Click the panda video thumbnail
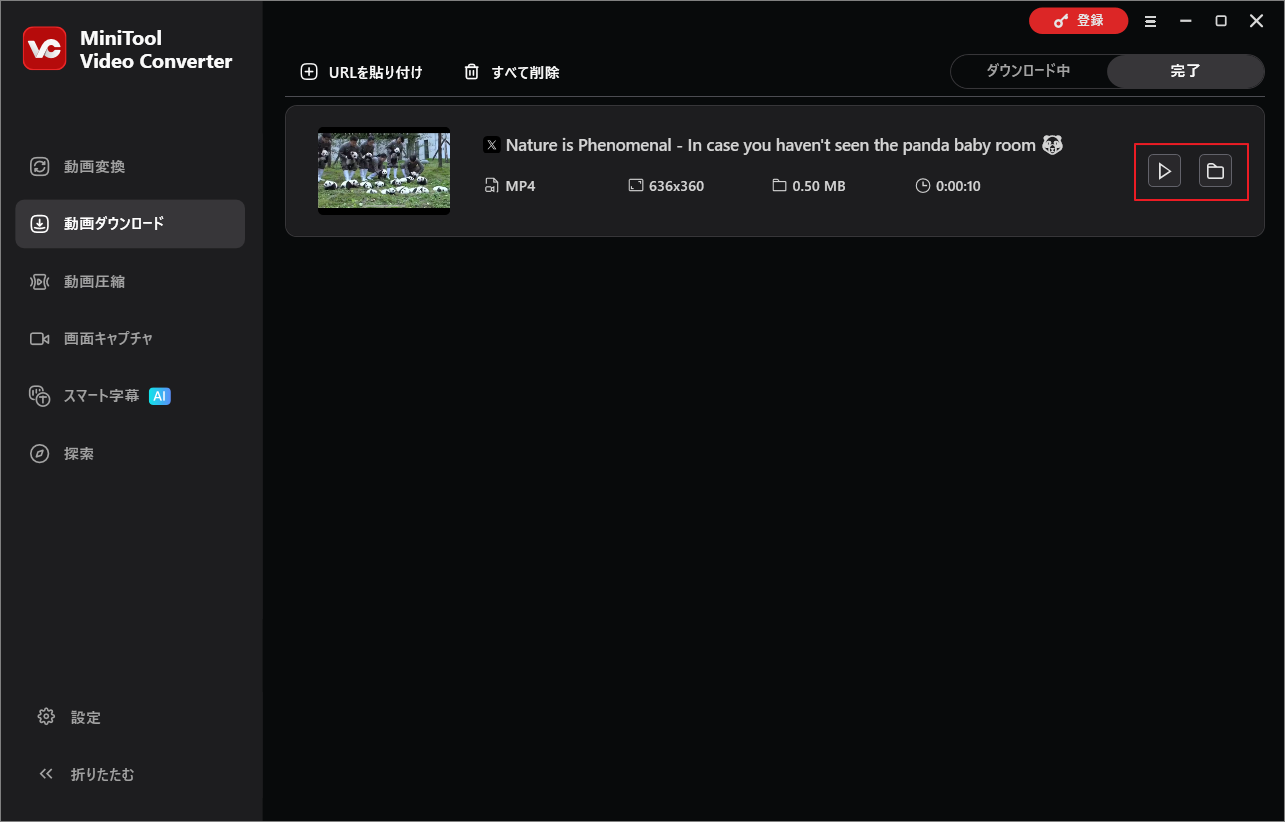This screenshot has width=1285, height=822. pos(384,170)
